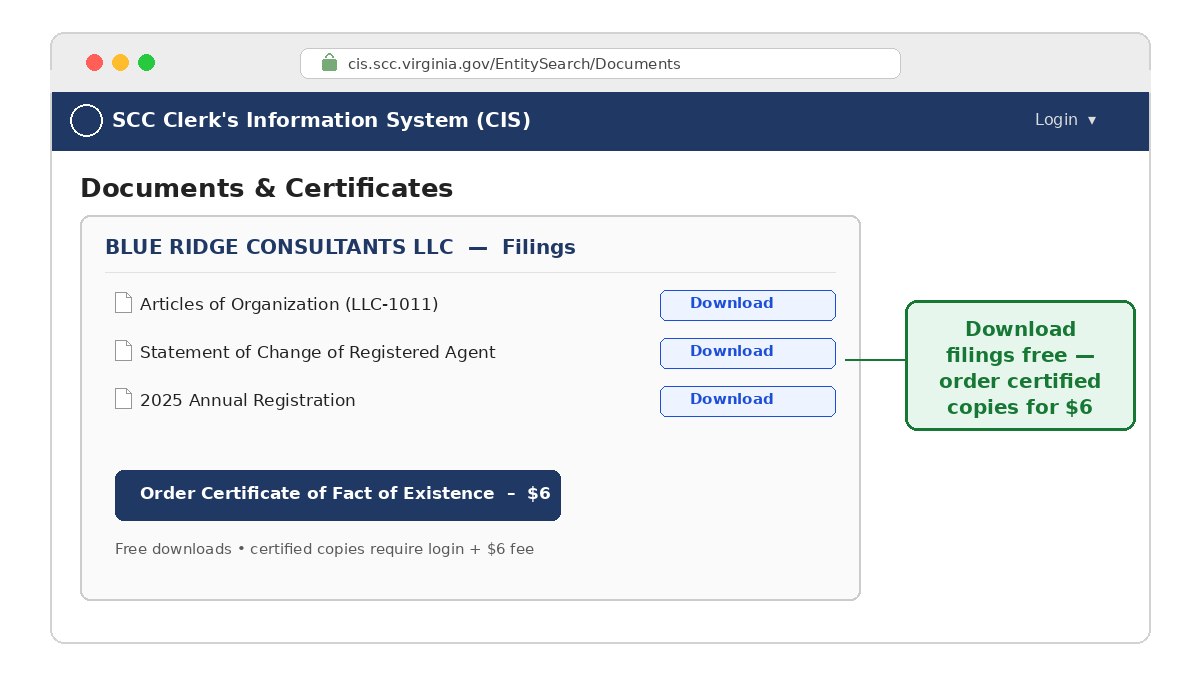Select the 2025 Annual Registration text
The height and width of the screenshot is (675, 1200).
(x=247, y=400)
